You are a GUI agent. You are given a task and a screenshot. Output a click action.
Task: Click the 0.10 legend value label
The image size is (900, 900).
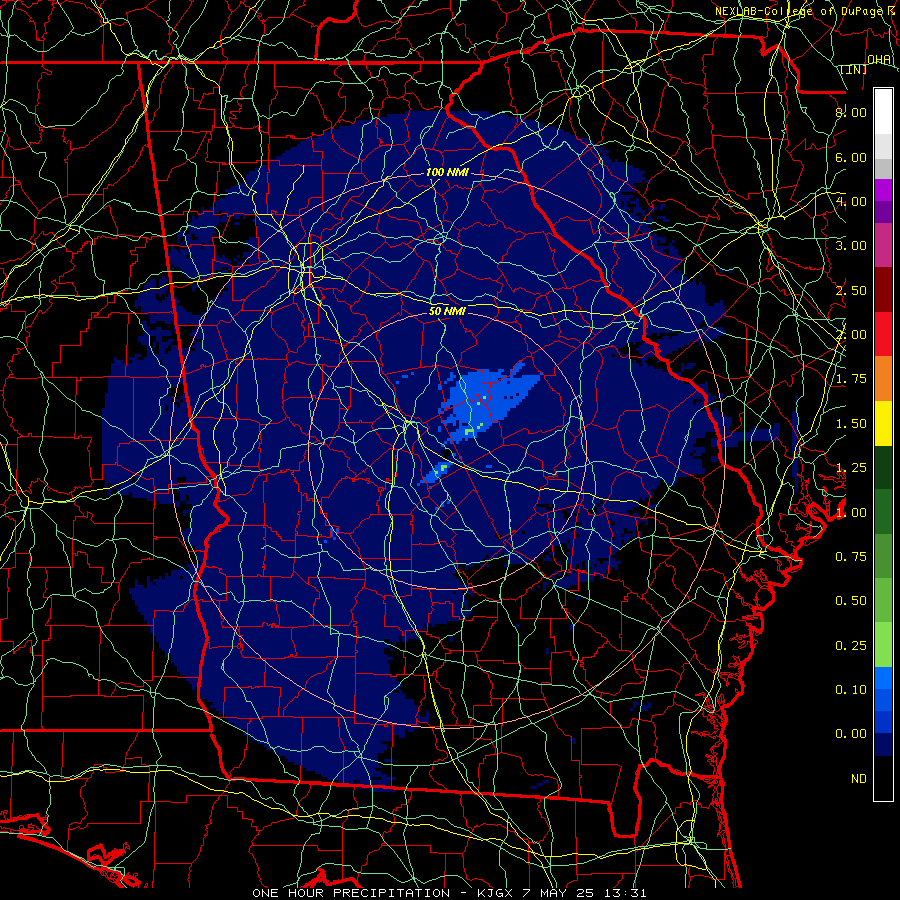click(x=851, y=690)
